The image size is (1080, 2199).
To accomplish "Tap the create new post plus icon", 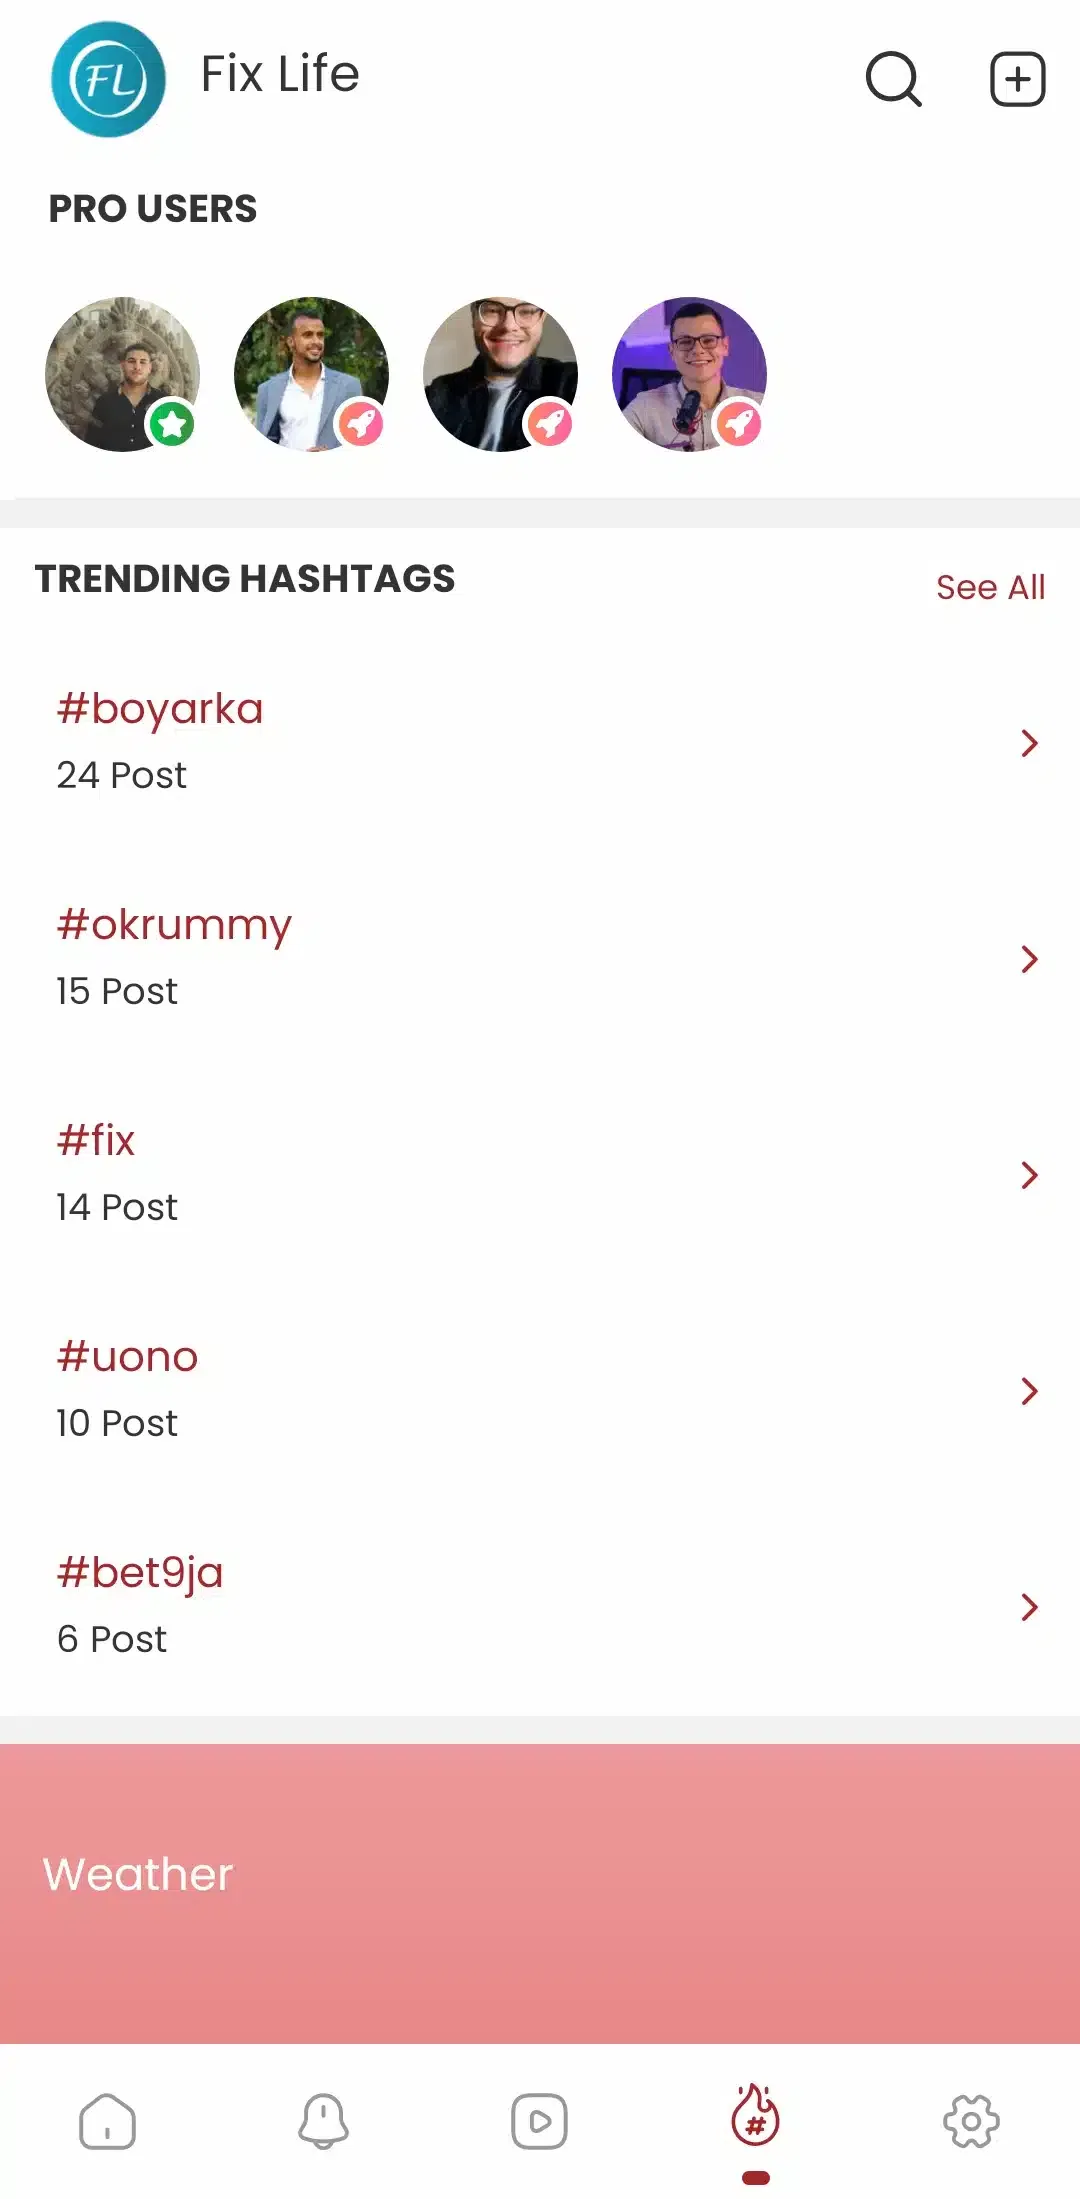I will (1017, 79).
